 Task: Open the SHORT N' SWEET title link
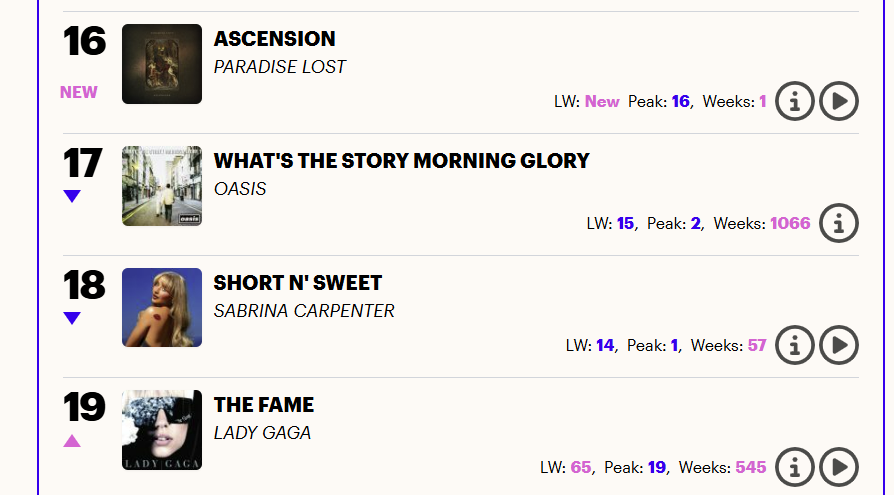[298, 283]
